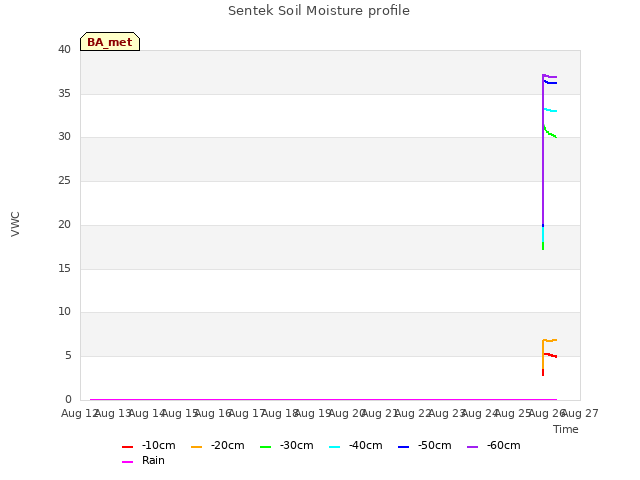Click the VWC y-axis label

(15, 224)
